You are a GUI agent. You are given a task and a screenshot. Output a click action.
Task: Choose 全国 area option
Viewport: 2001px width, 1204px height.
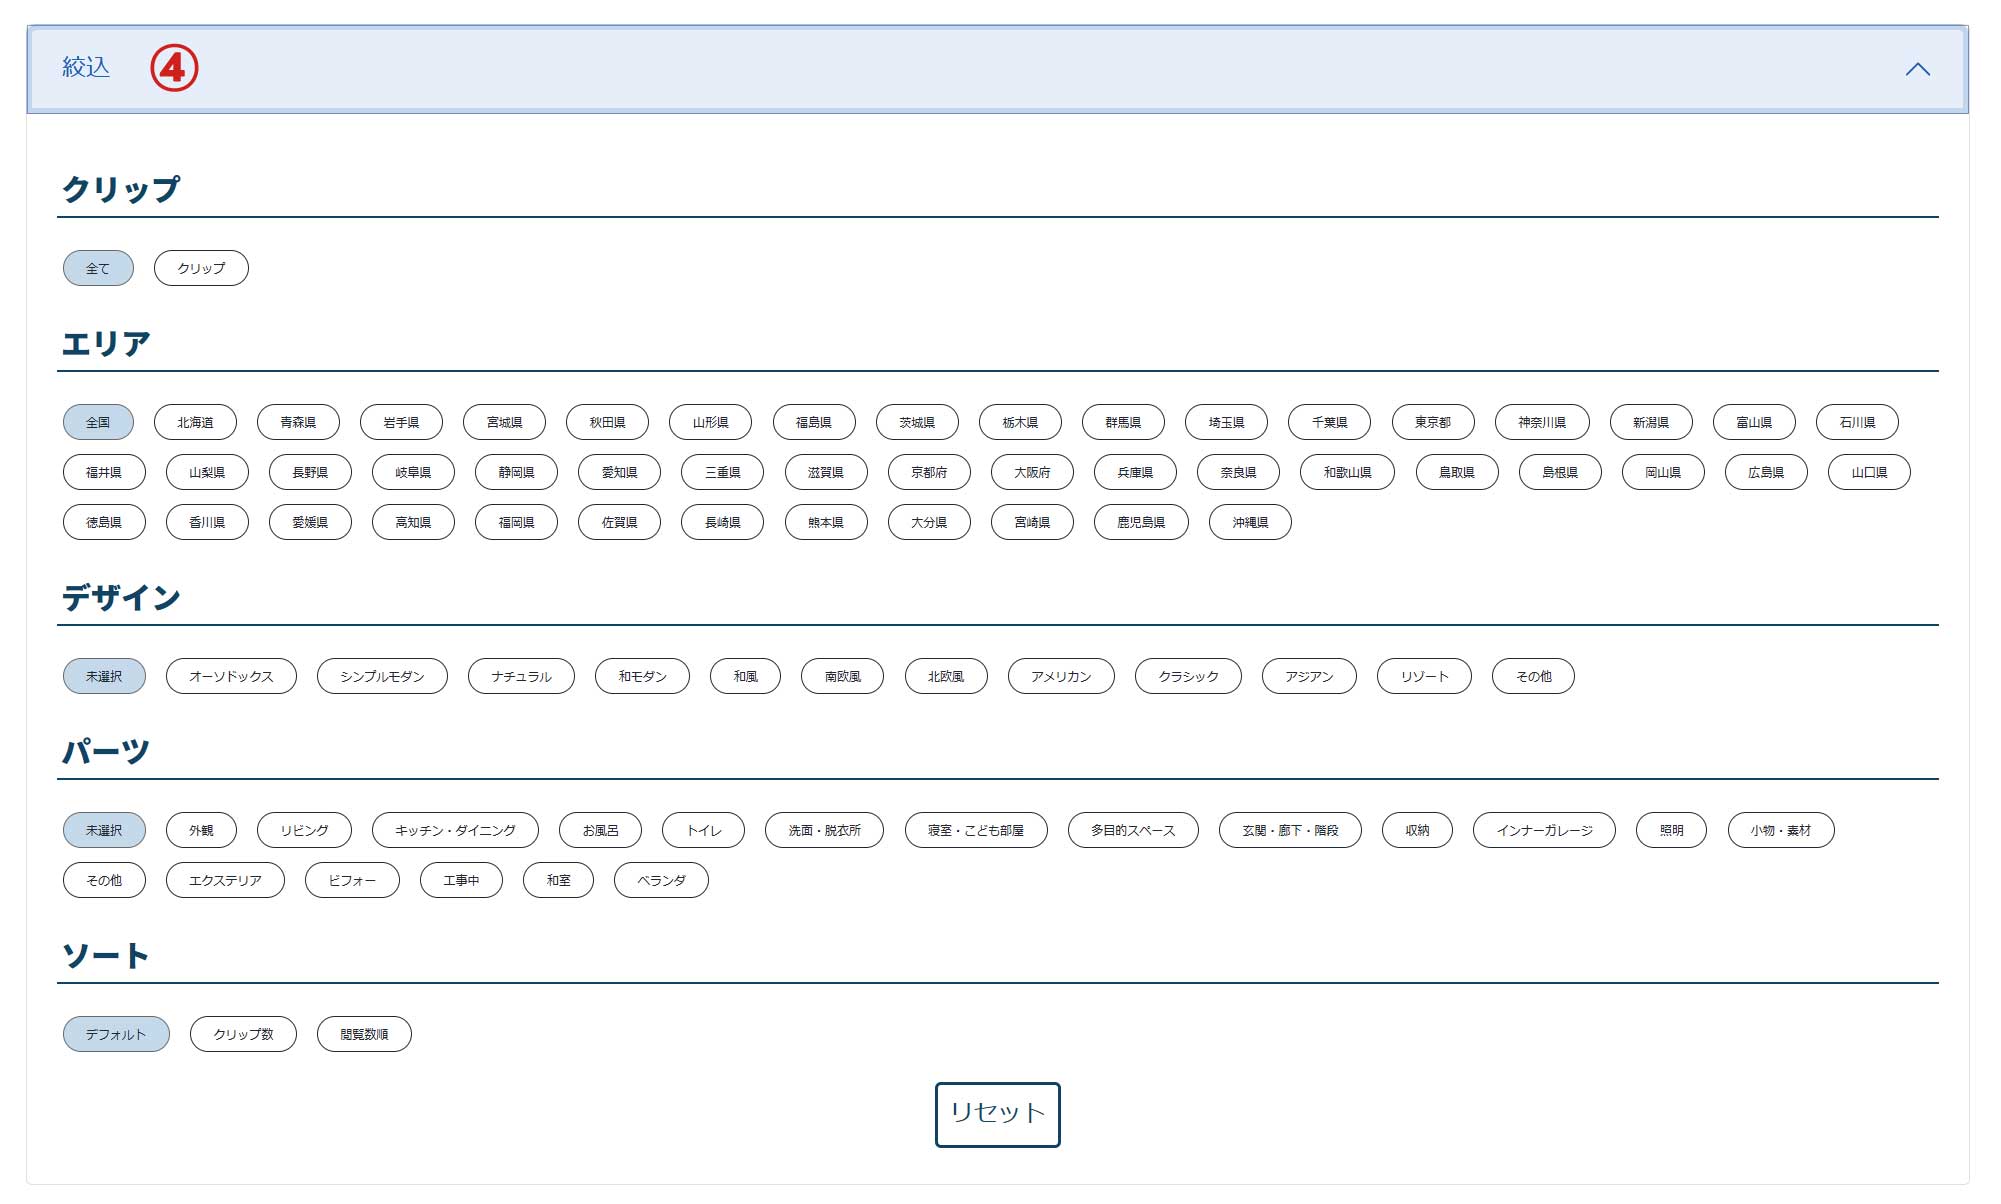coord(98,422)
